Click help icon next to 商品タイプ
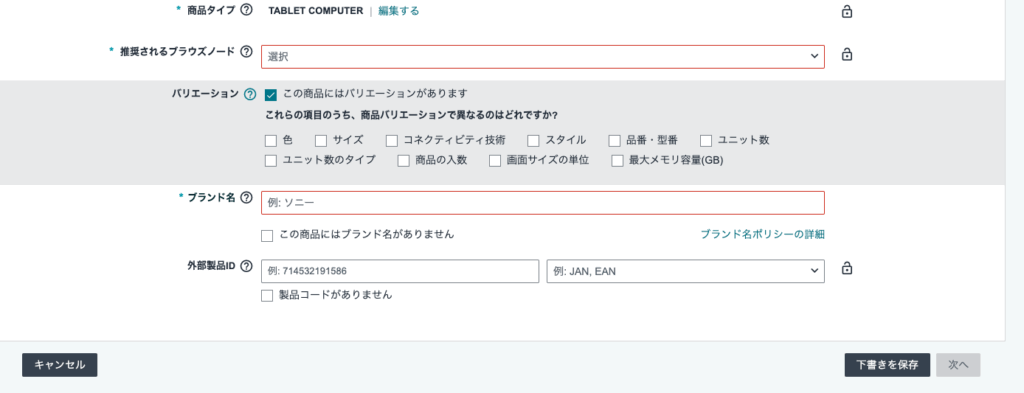This screenshot has width=1024, height=393. click(x=246, y=10)
